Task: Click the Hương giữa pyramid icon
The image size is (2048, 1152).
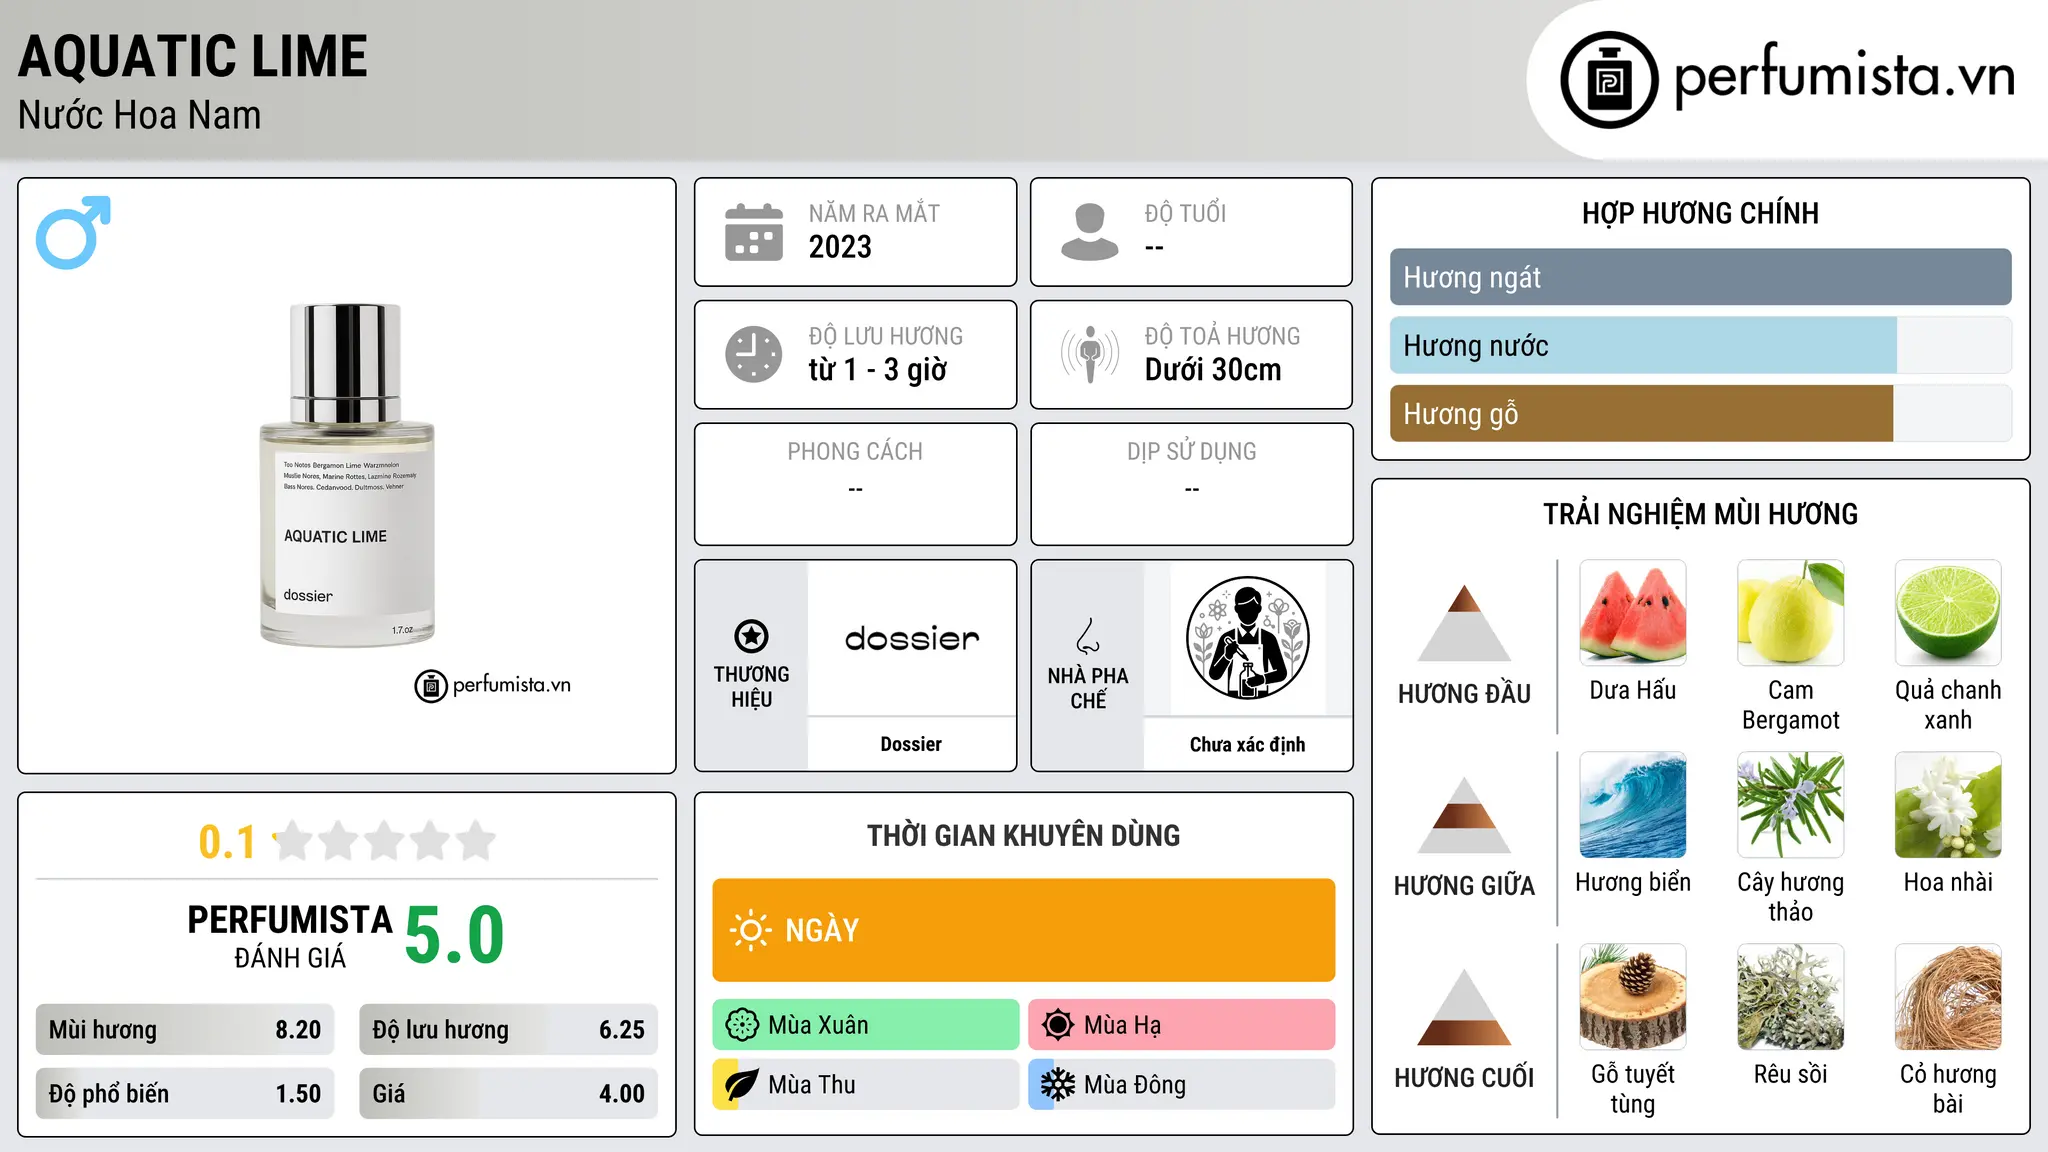Action: coord(1464,814)
